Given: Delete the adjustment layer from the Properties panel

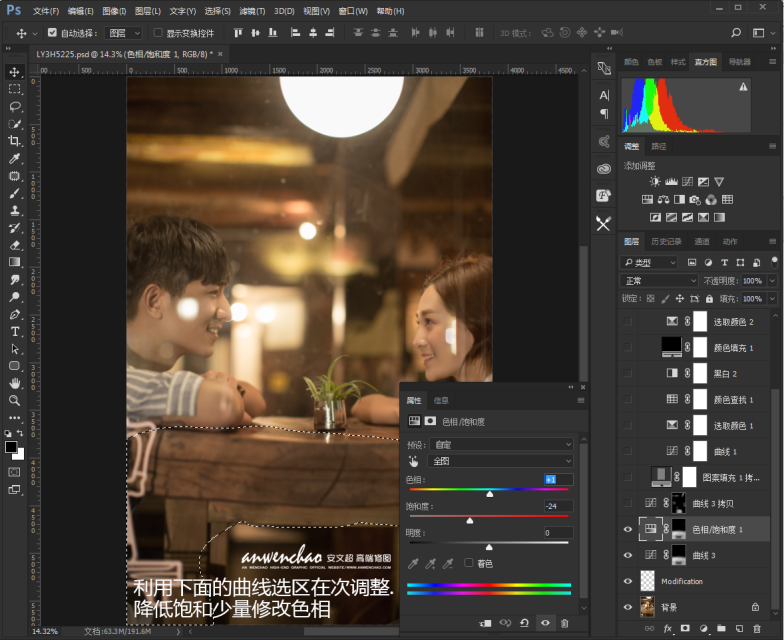Looking at the screenshot, I should click(564, 623).
